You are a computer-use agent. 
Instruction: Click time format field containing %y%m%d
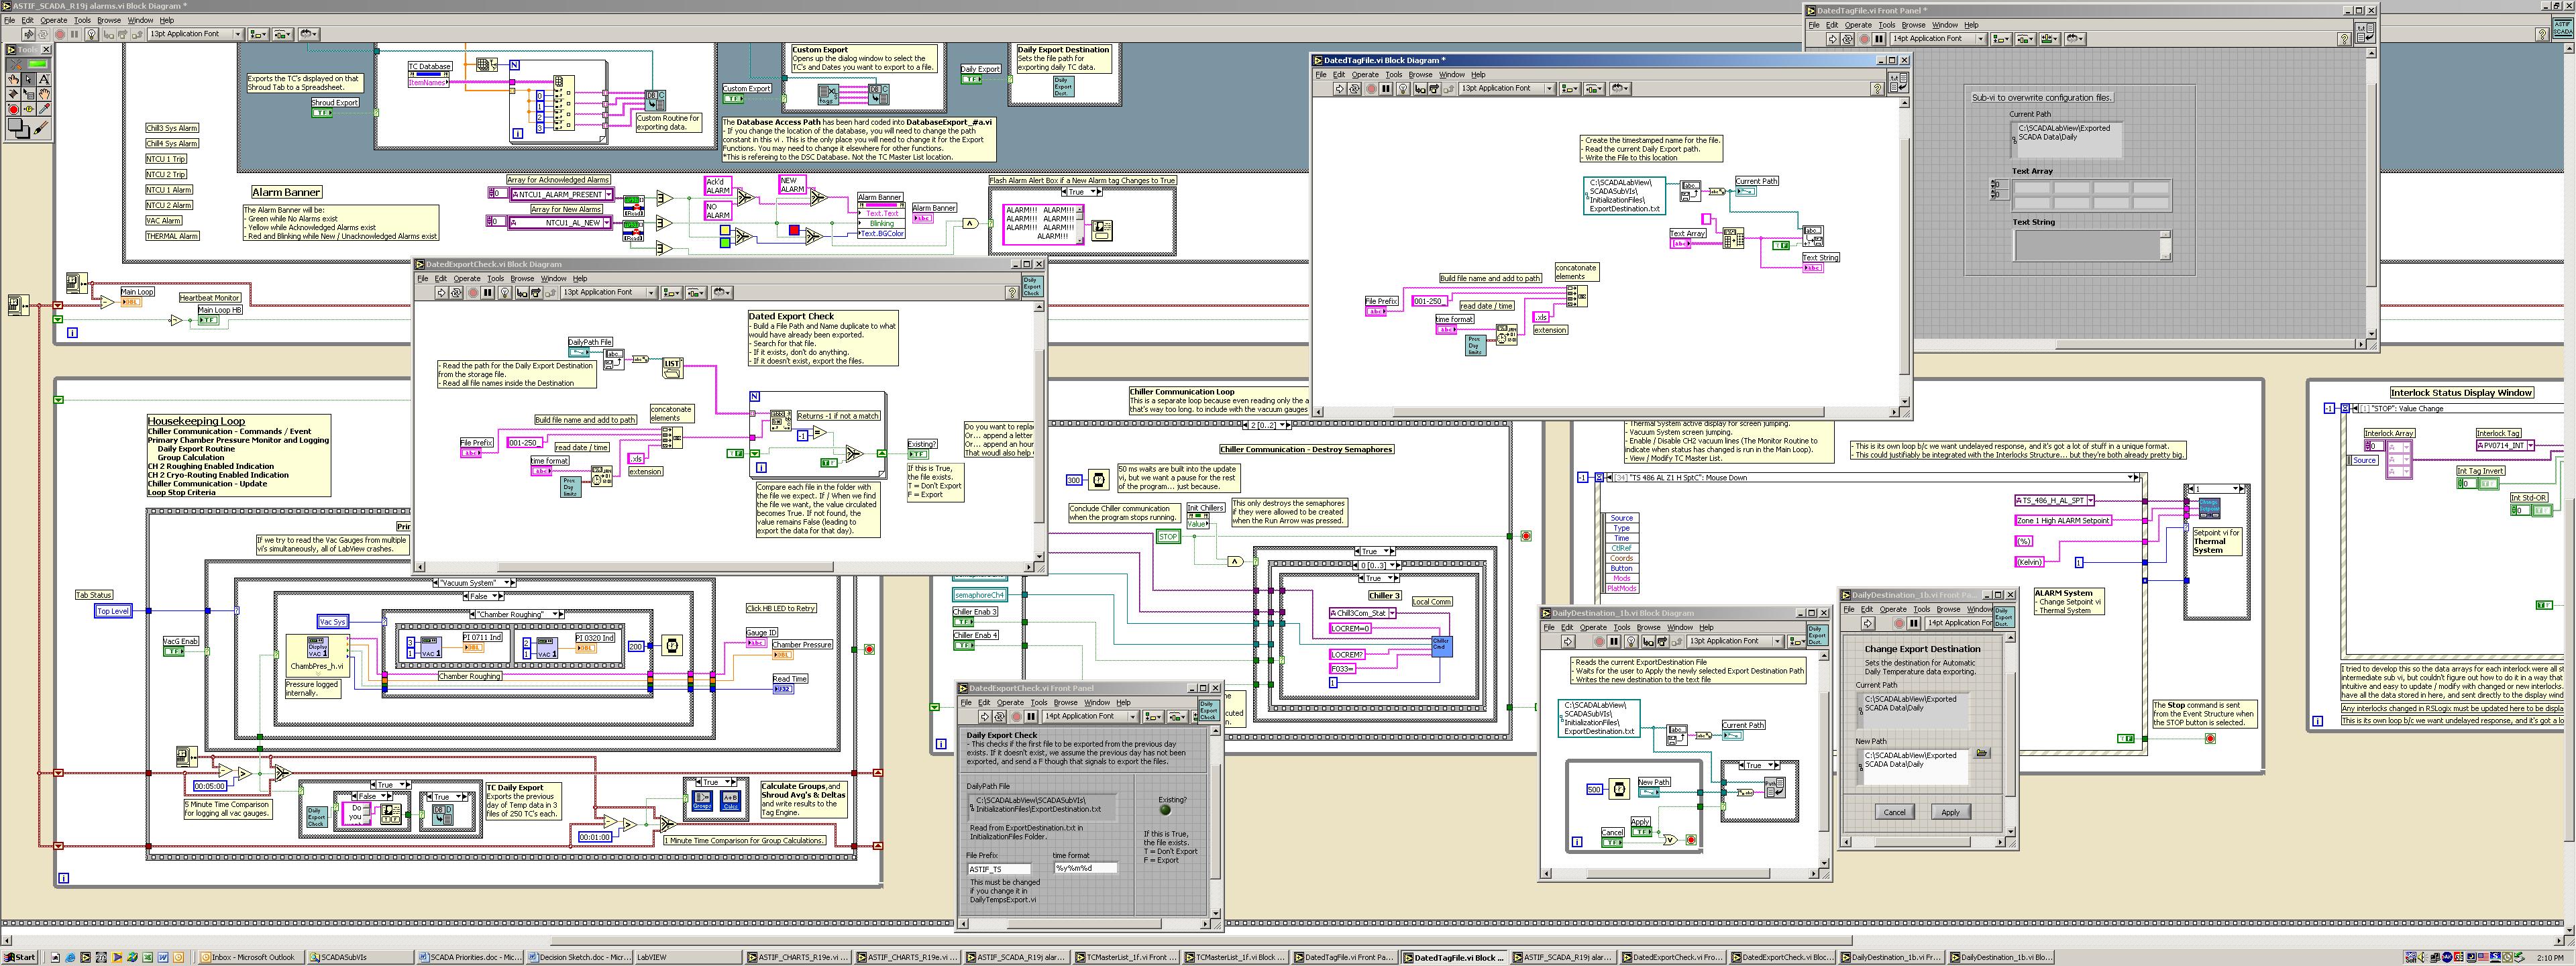click(x=1086, y=868)
